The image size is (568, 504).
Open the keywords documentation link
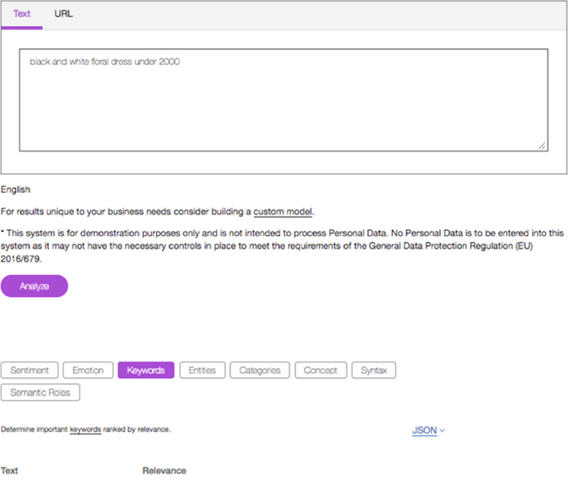85,430
